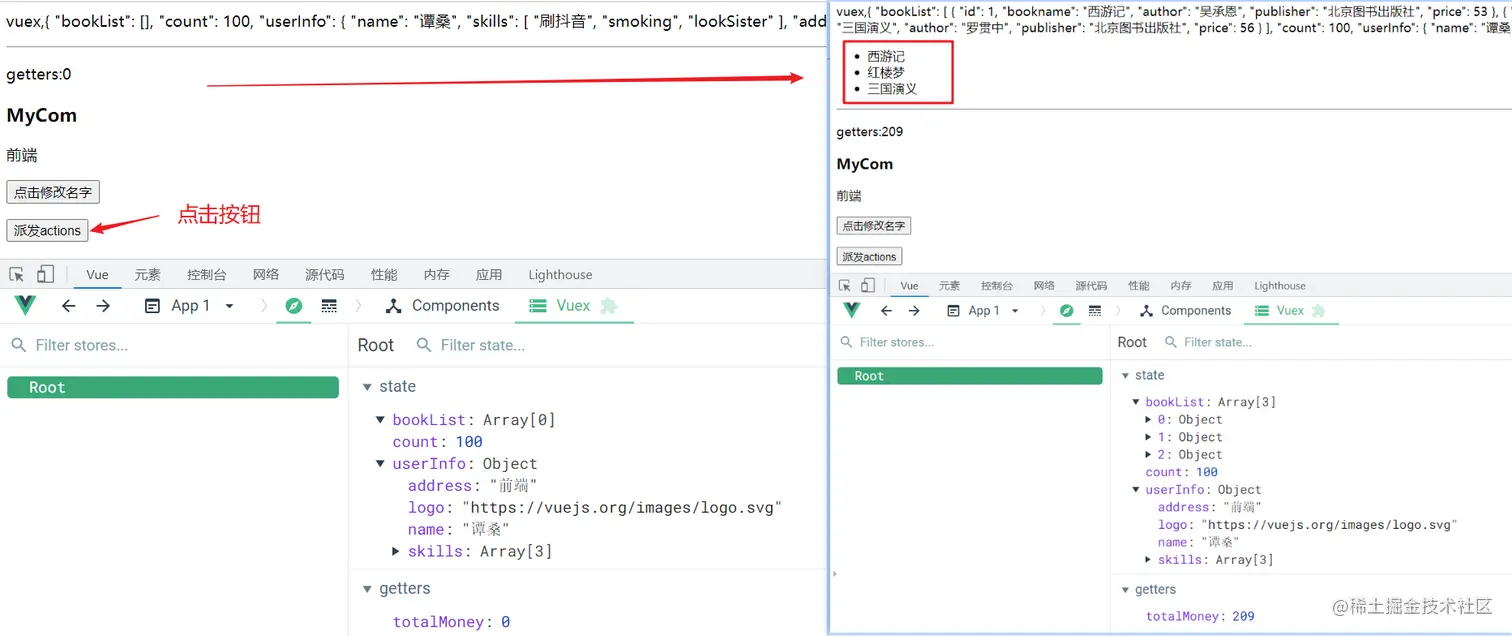The height and width of the screenshot is (636, 1512).
Task: Click 点击修改名字 button in right panel
Action: tap(874, 226)
